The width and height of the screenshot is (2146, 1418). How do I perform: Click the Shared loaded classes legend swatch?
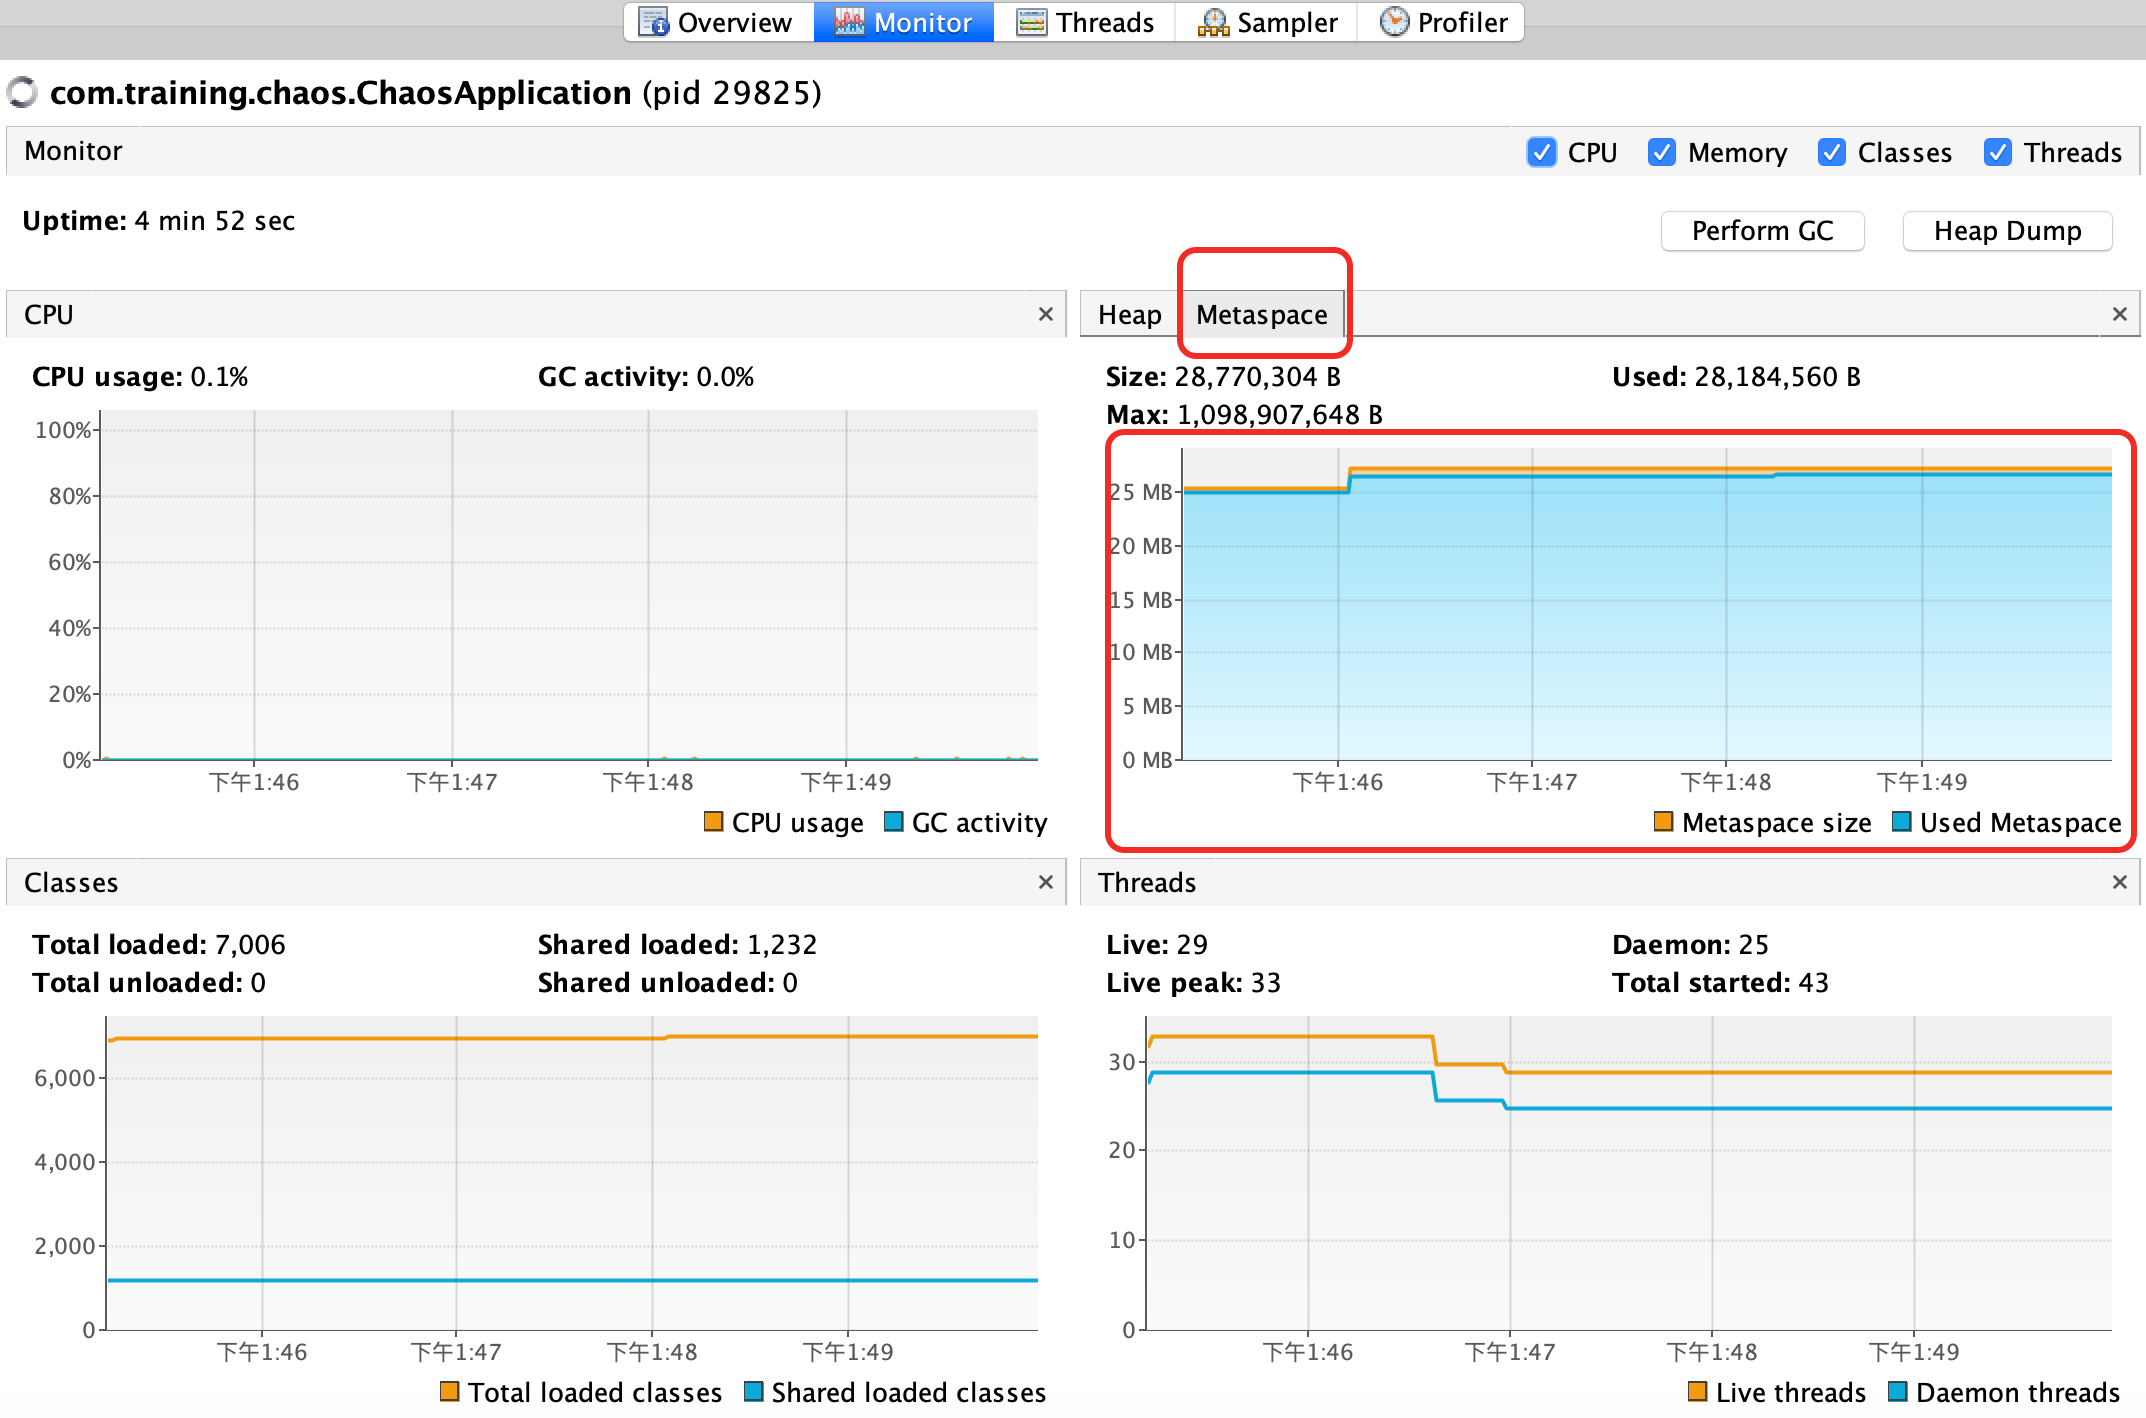click(x=753, y=1391)
